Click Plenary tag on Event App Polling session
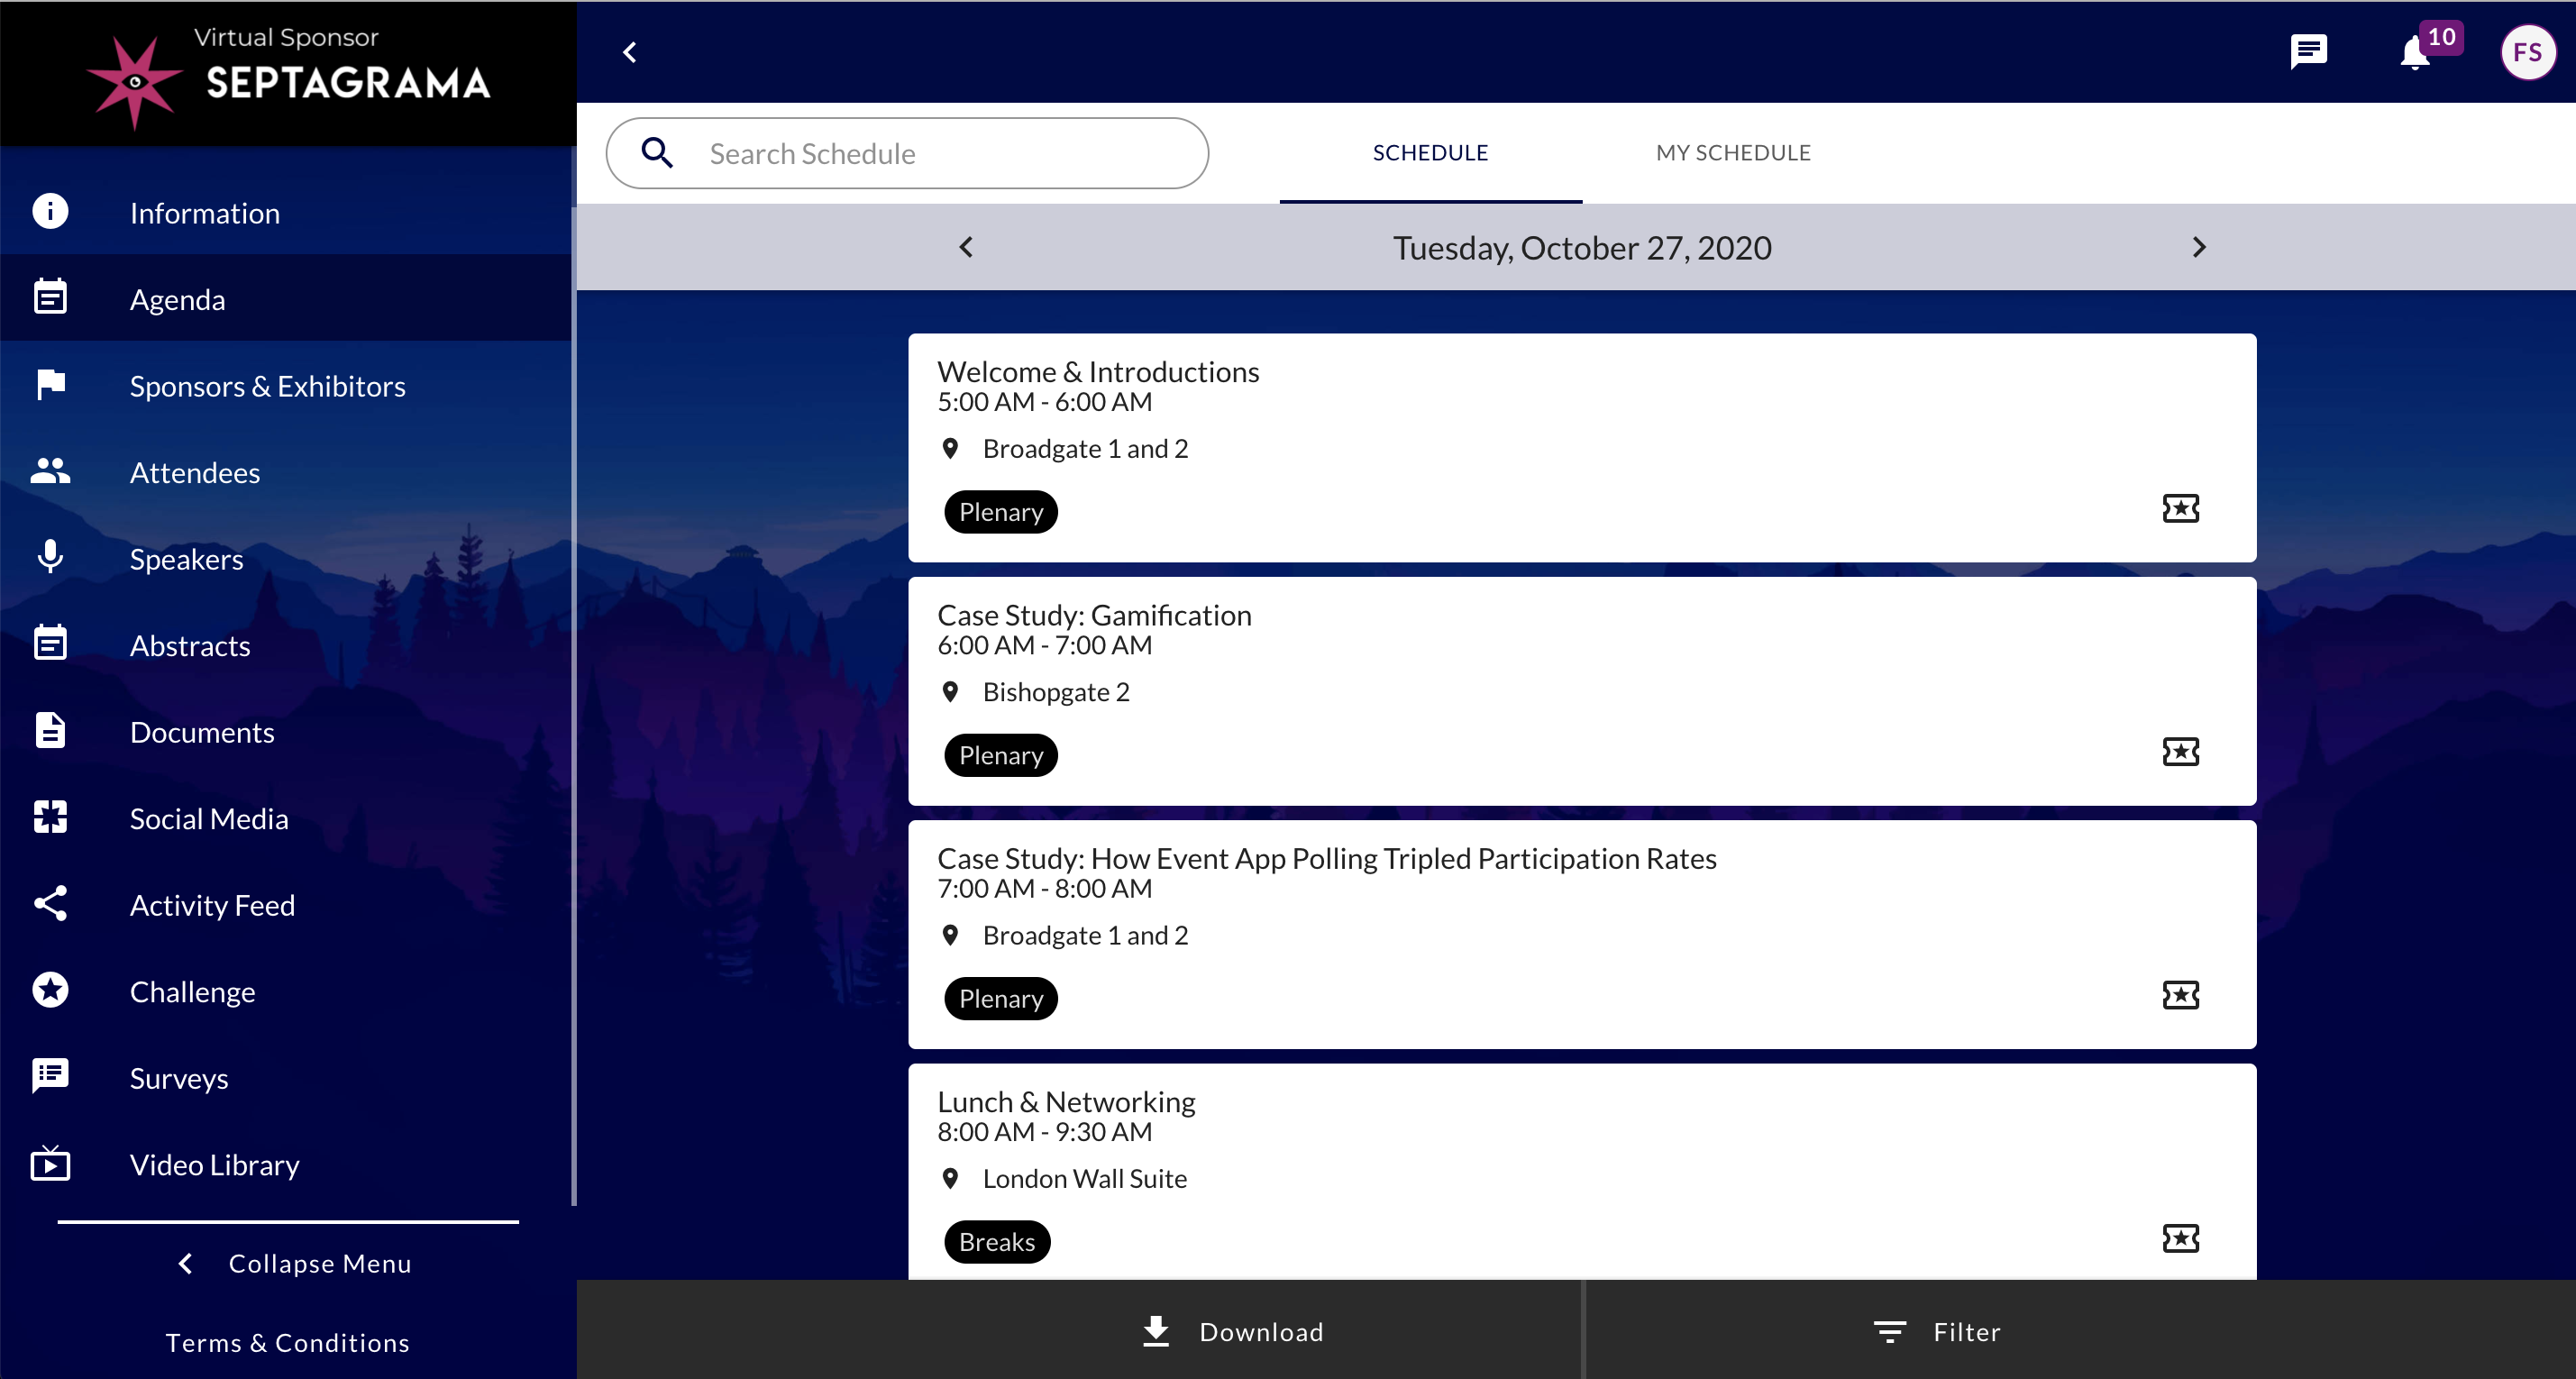The width and height of the screenshot is (2576, 1379). (1001, 998)
